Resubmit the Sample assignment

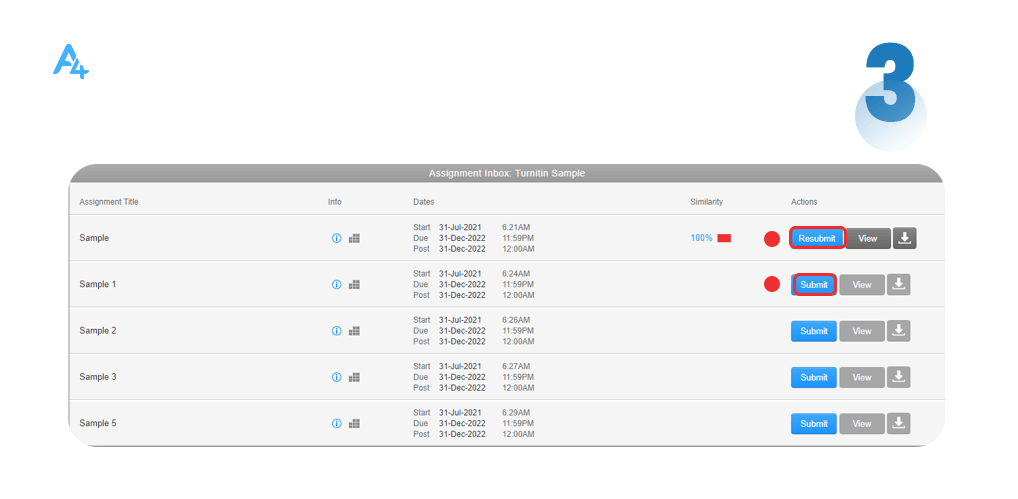[817, 238]
